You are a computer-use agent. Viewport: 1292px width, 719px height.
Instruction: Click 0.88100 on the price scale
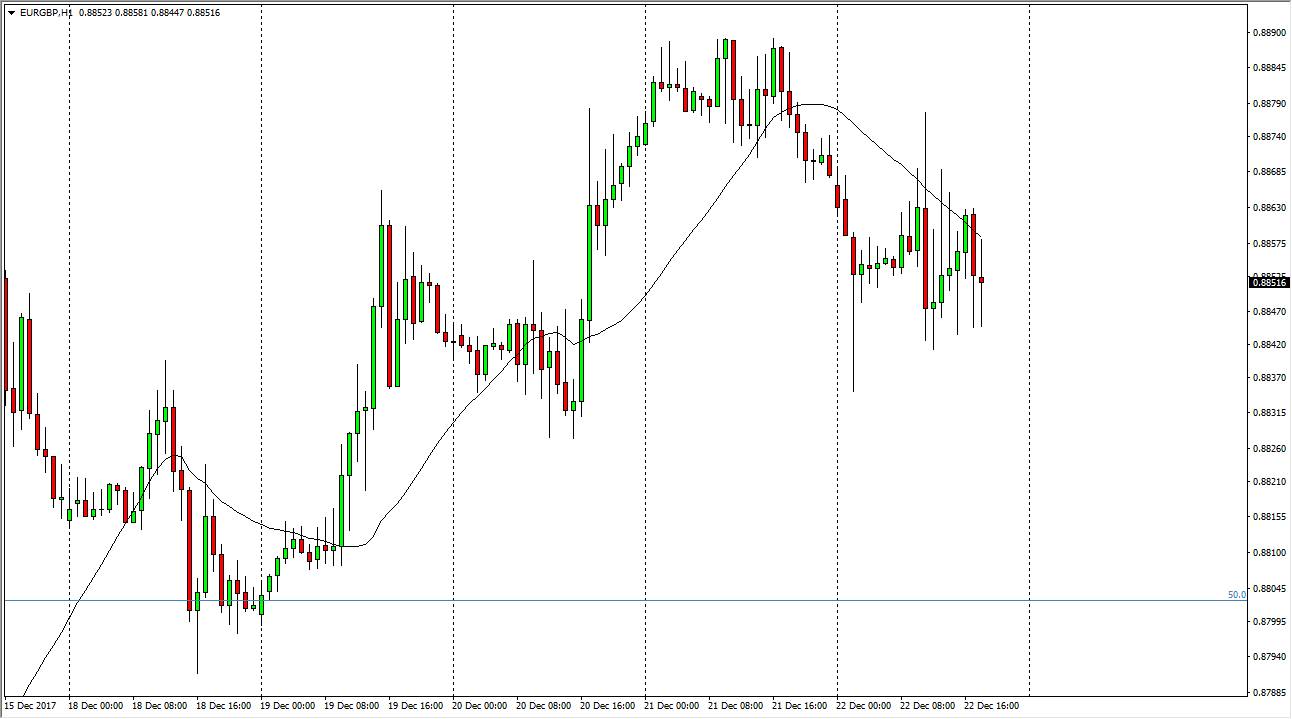point(1268,552)
